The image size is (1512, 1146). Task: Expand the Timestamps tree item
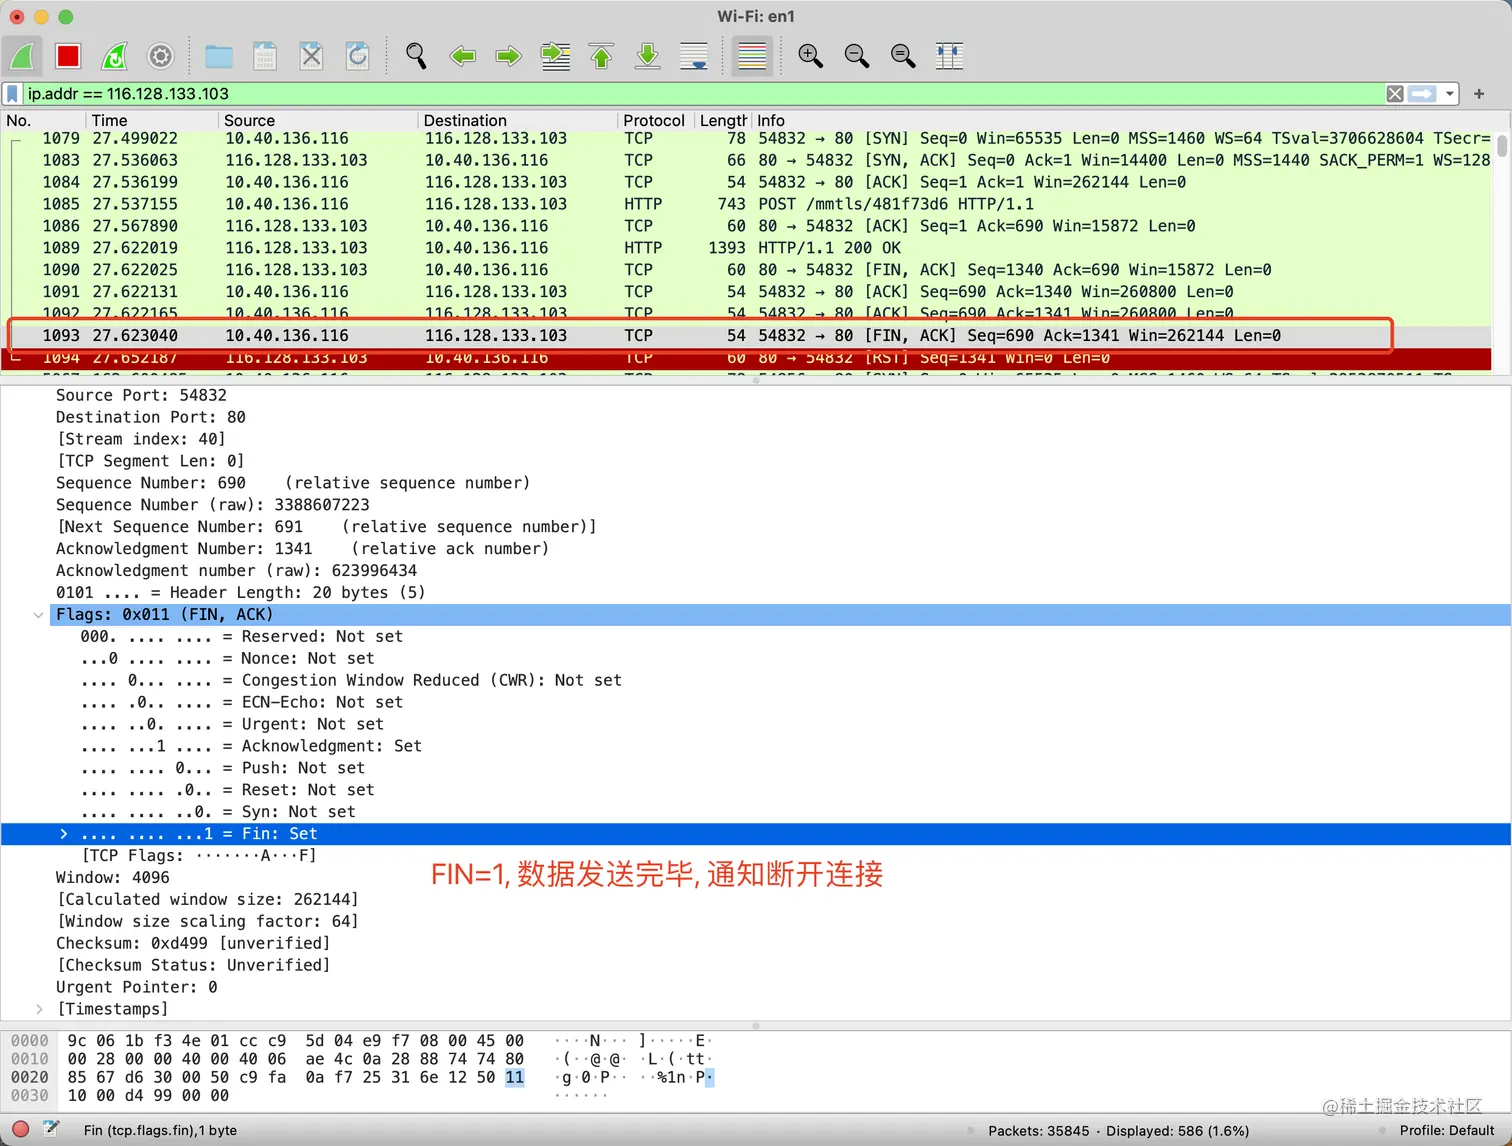[38, 1009]
